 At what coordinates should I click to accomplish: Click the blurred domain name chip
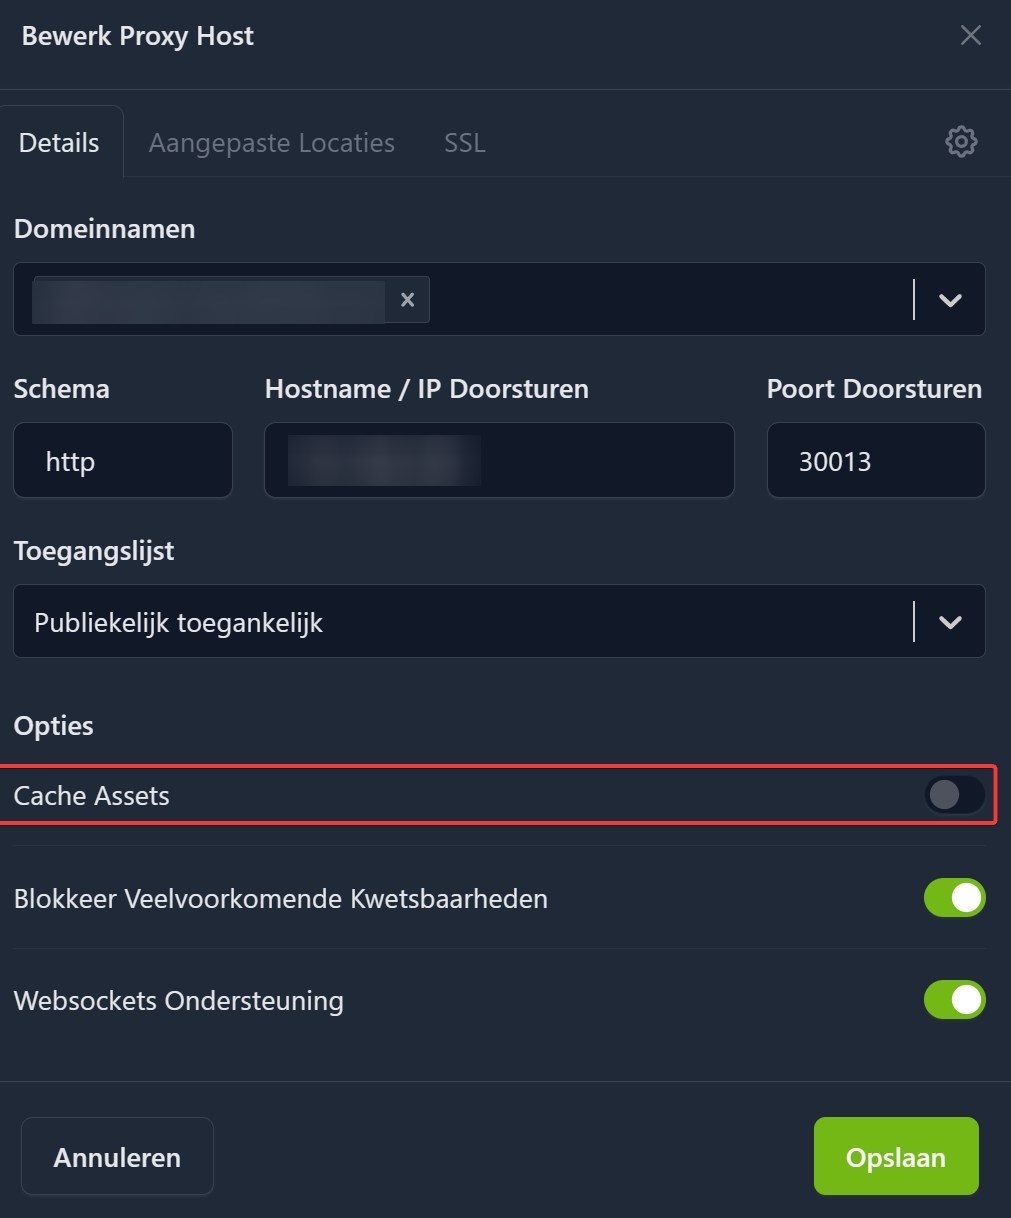(208, 301)
